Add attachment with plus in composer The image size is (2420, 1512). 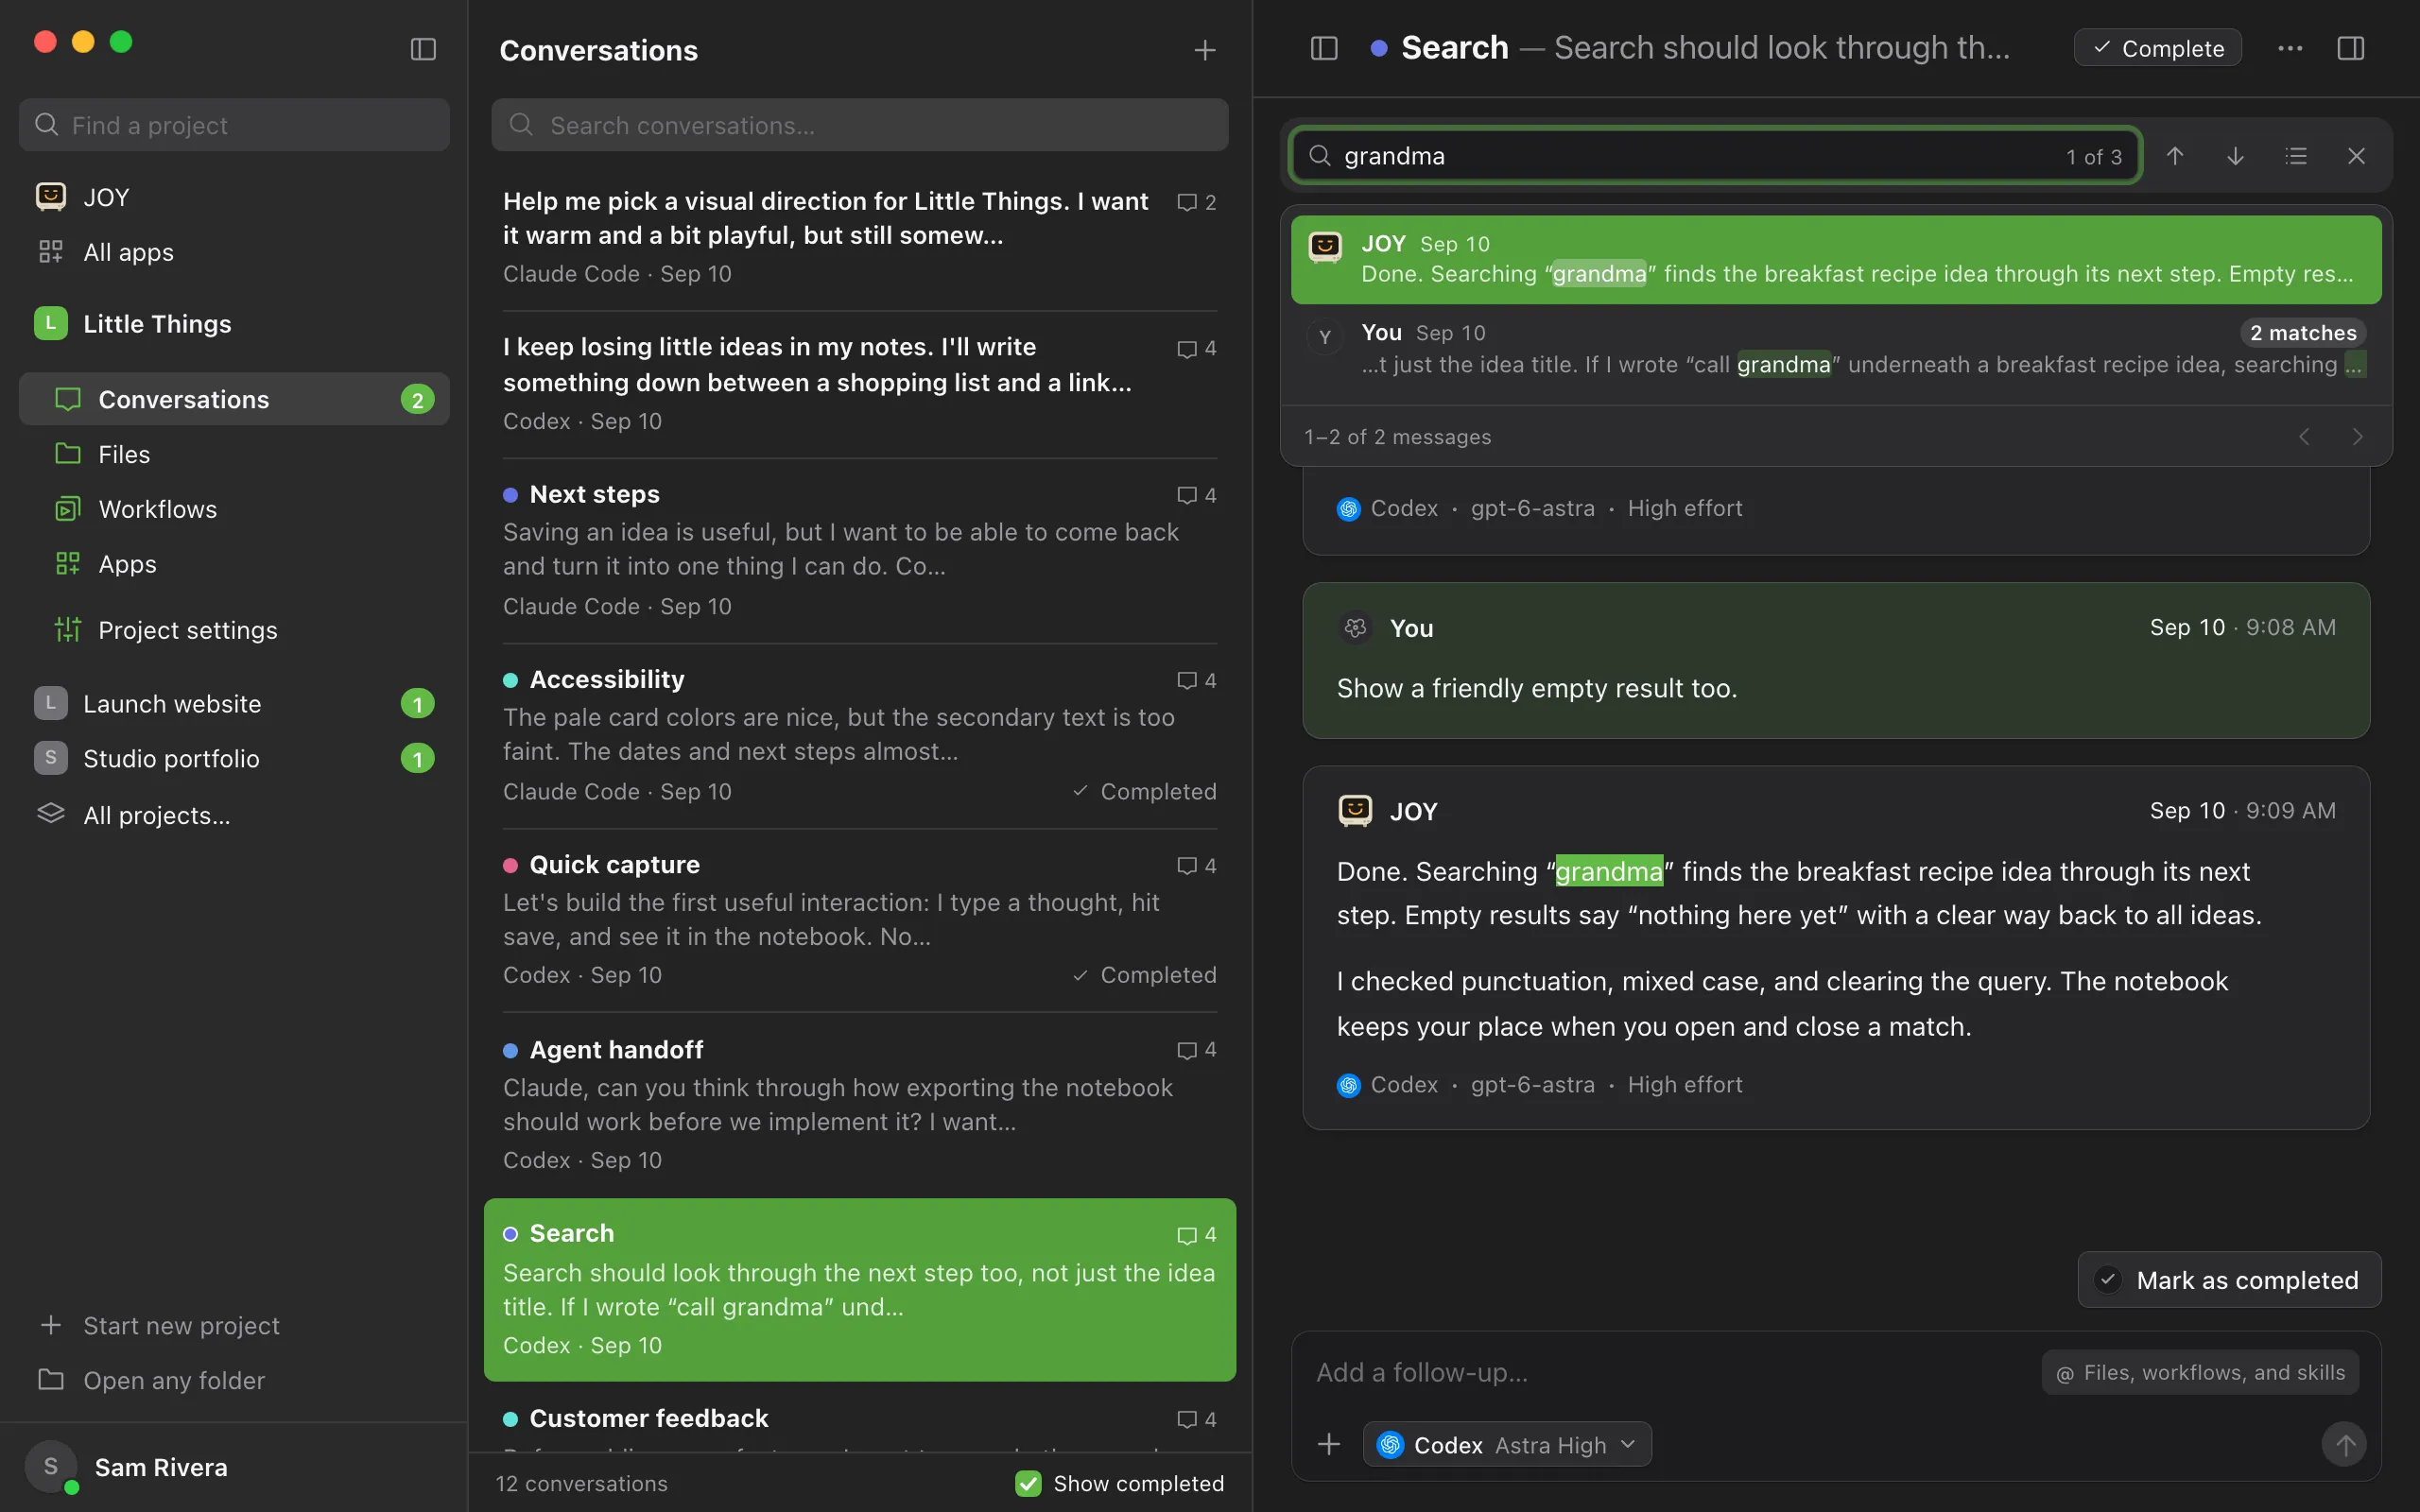1329,1444
